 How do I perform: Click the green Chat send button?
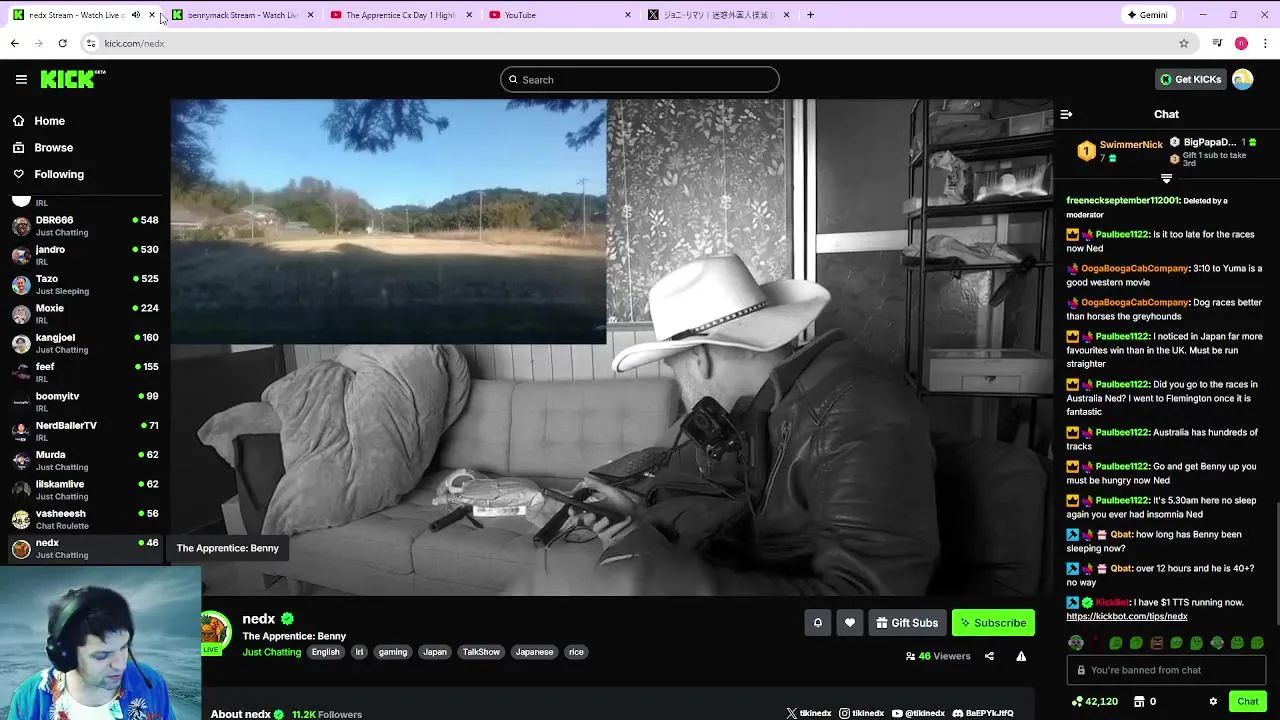coord(1247,702)
